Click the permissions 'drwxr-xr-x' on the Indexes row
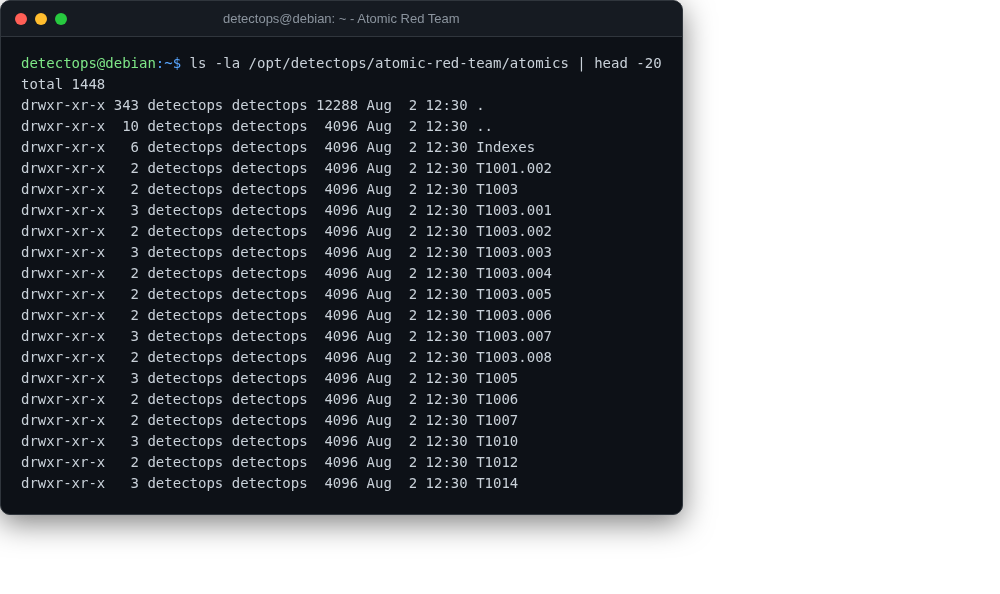 click(x=63, y=147)
